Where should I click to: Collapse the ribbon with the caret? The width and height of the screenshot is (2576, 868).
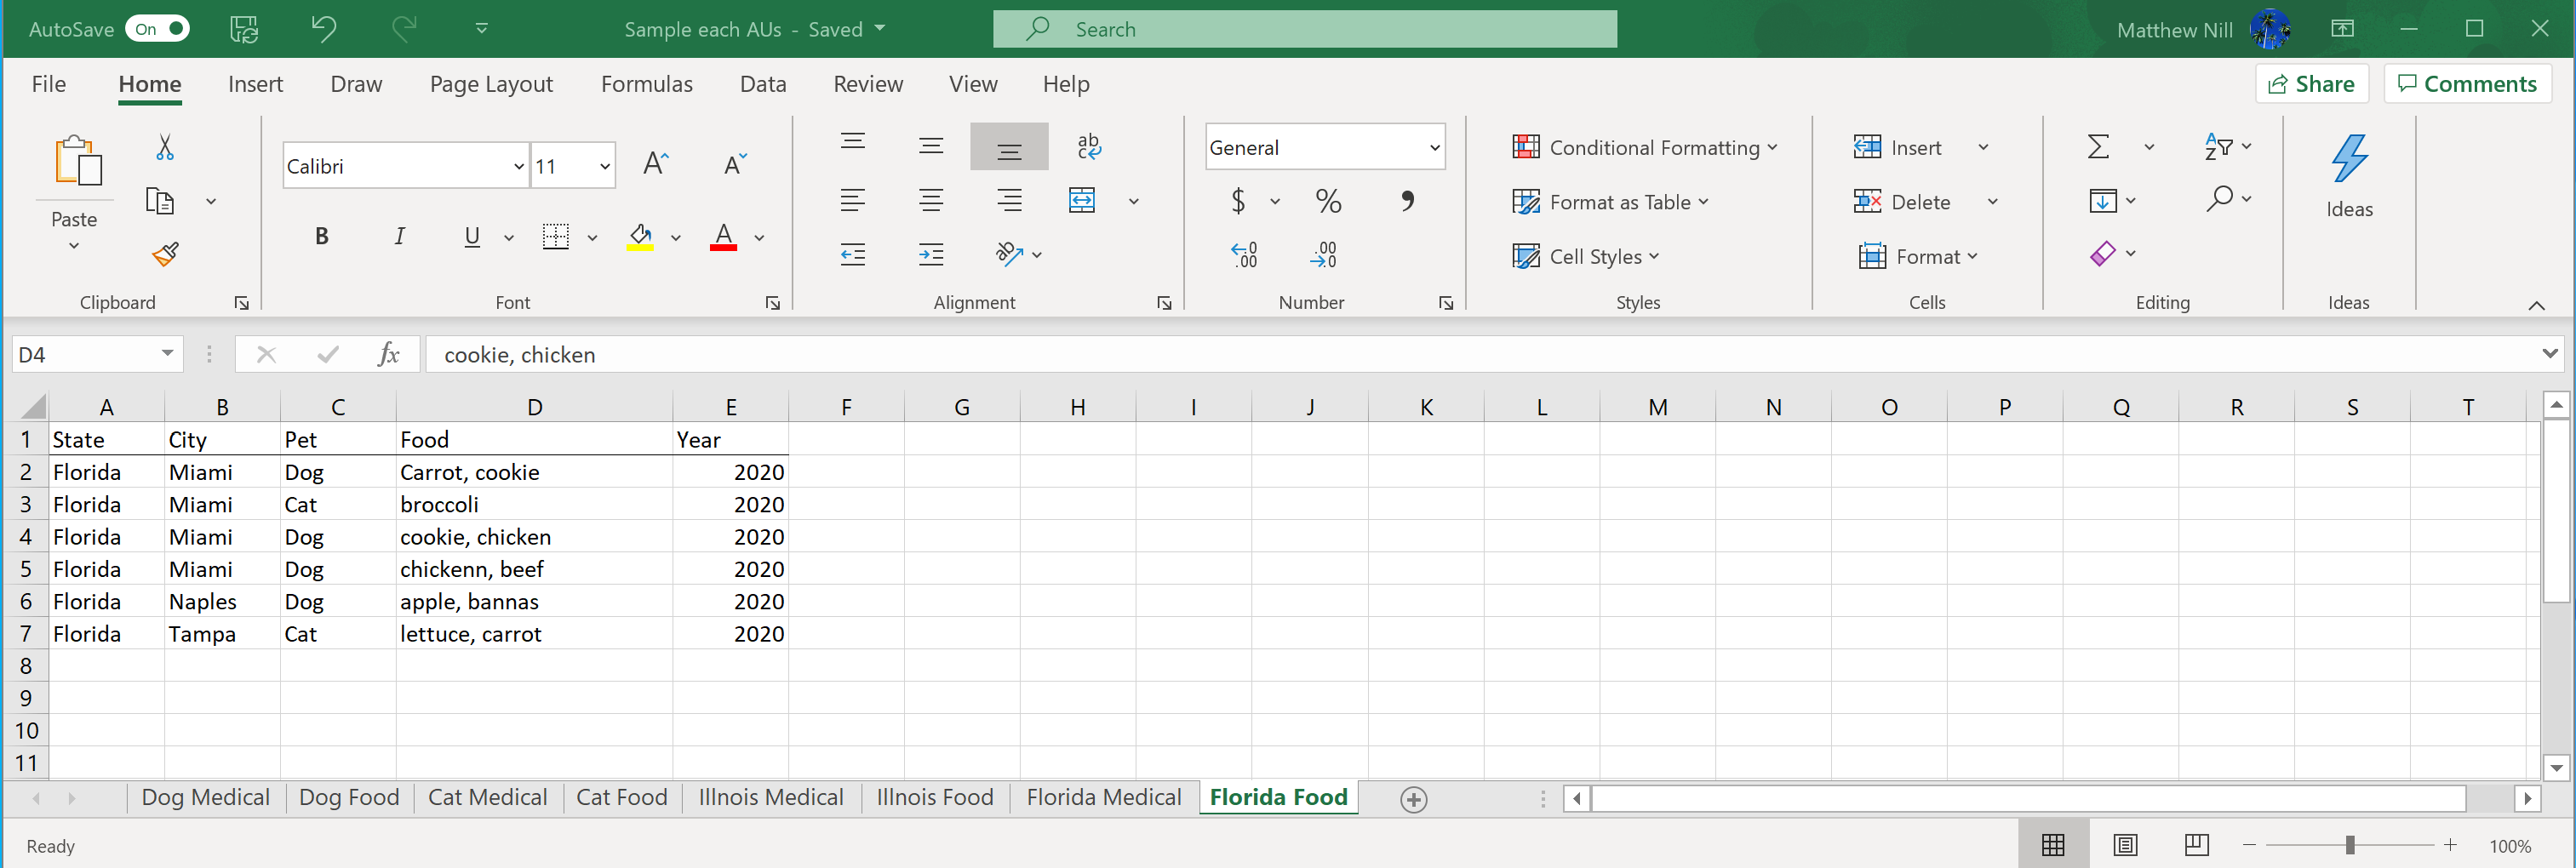pos(2536,305)
